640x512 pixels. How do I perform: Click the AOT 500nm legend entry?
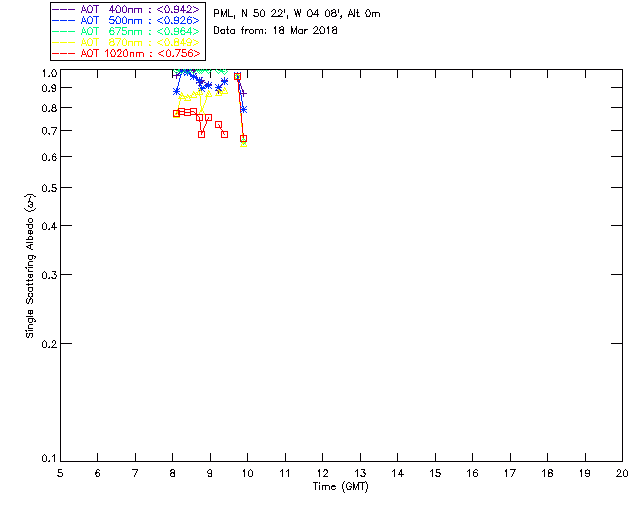pyautogui.click(x=127, y=20)
